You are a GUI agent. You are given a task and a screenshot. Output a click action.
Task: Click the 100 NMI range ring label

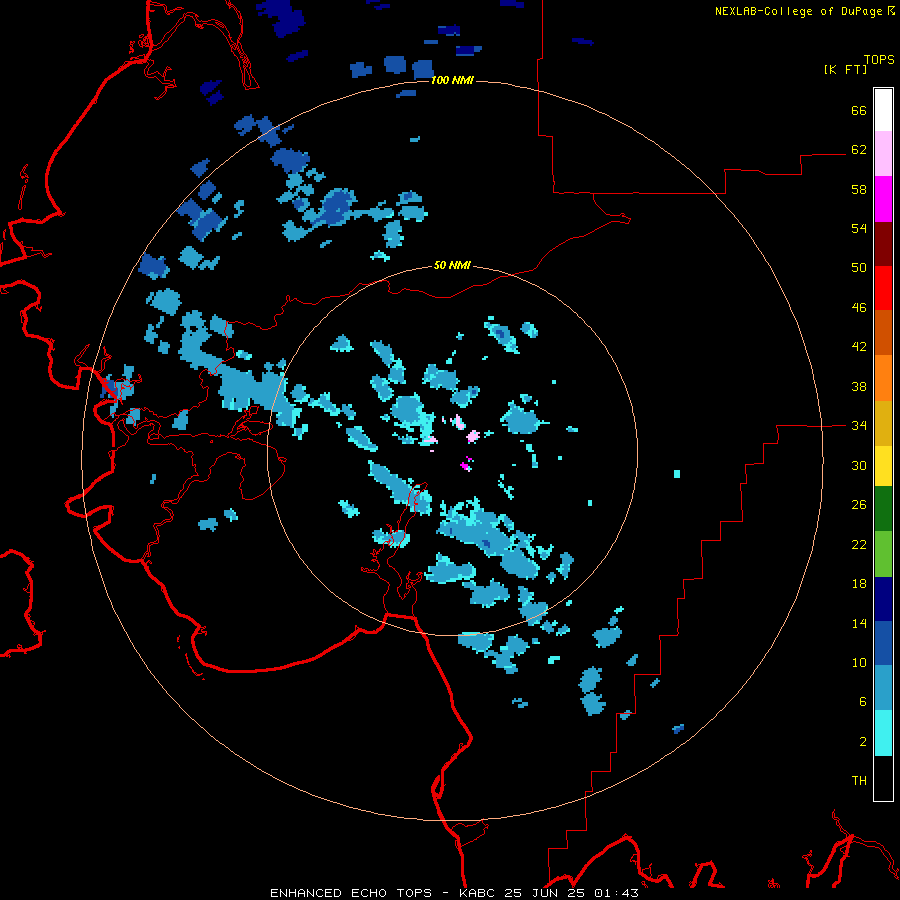coord(452,80)
